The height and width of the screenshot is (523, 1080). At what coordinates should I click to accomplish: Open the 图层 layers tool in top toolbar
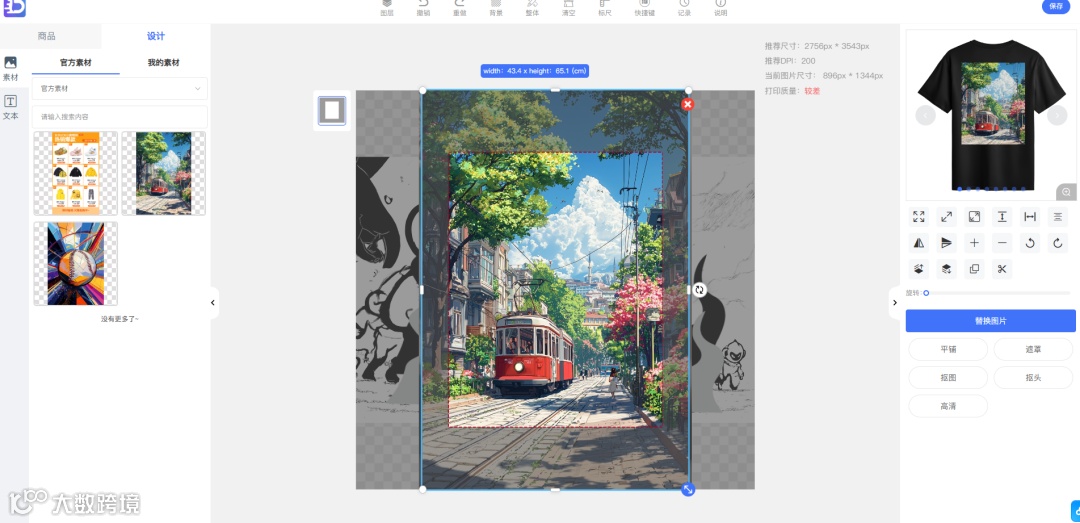pos(387,8)
